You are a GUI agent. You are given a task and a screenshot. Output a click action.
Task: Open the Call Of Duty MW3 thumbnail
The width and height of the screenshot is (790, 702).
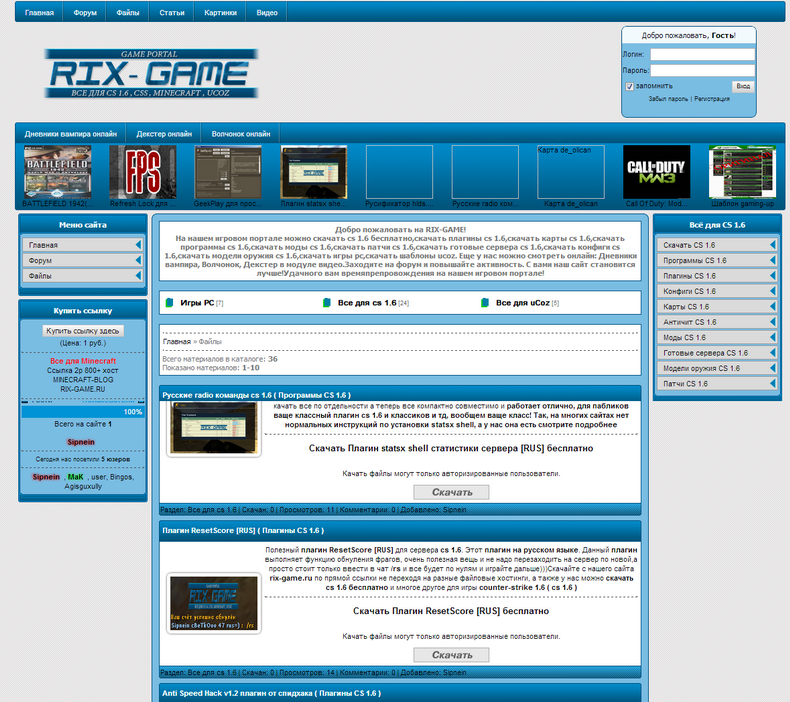(656, 172)
